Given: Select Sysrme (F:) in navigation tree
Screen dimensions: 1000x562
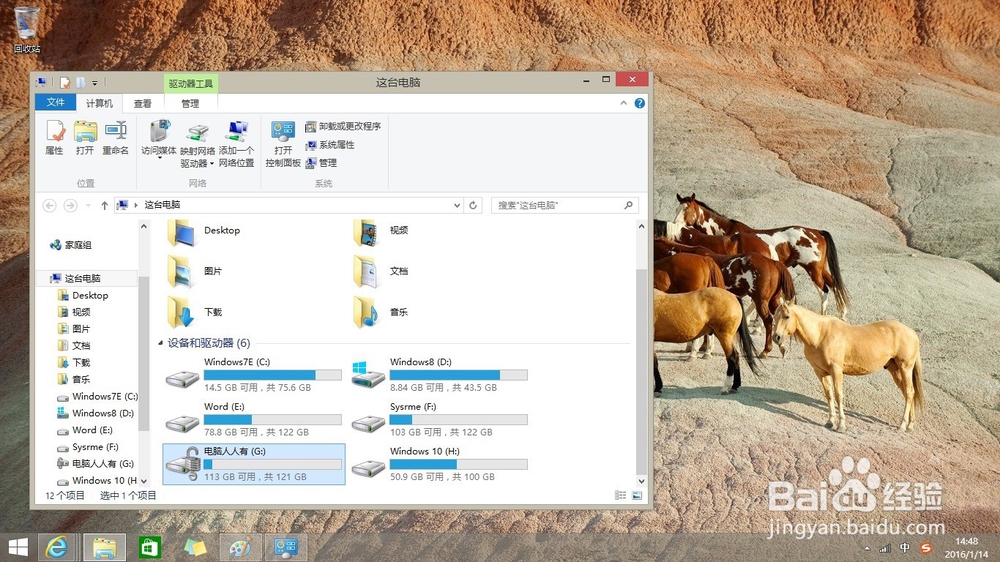Looking at the screenshot, I should [88, 447].
